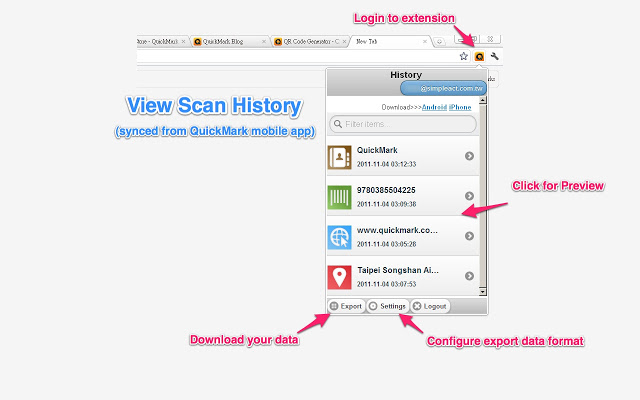640x400 pixels.
Task: Select the New Tab browser tab
Action: tap(390, 42)
